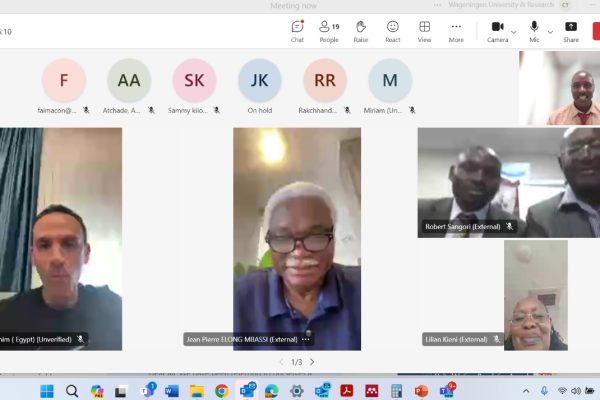Select the SK participant avatar
Viewport: 600px width, 400px height.
tap(194, 80)
